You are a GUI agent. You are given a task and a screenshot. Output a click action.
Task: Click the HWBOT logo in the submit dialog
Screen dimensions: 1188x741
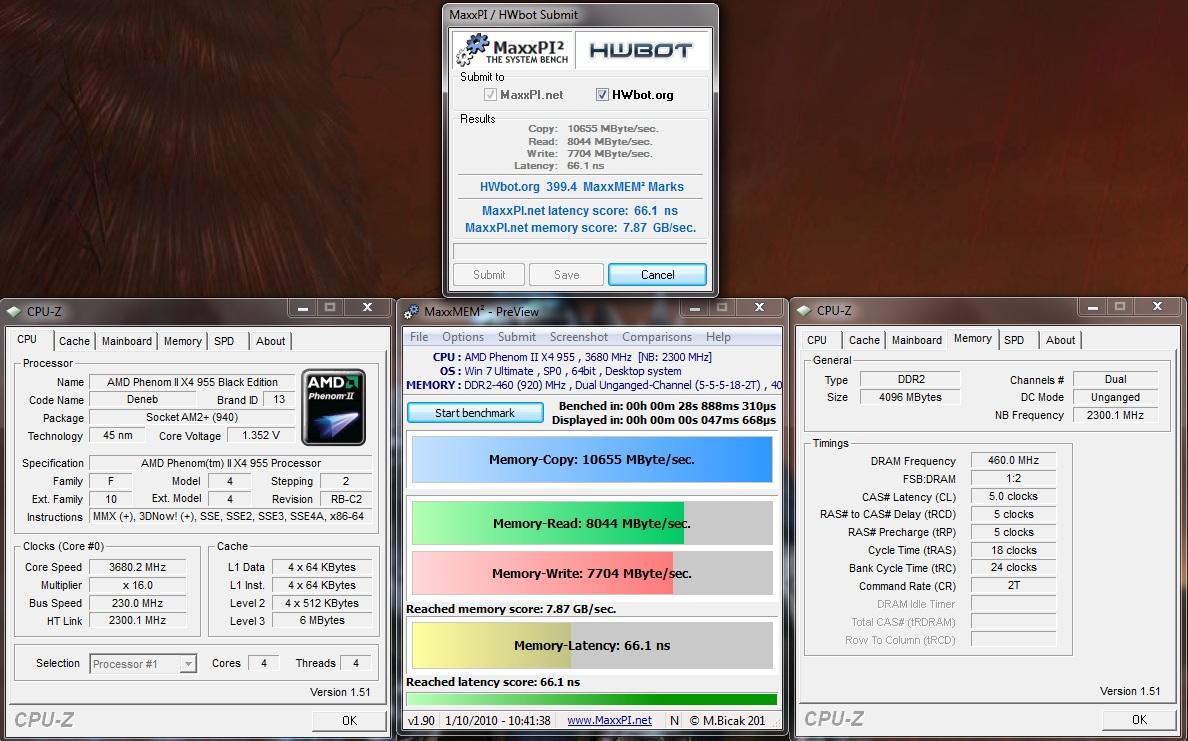click(x=641, y=51)
